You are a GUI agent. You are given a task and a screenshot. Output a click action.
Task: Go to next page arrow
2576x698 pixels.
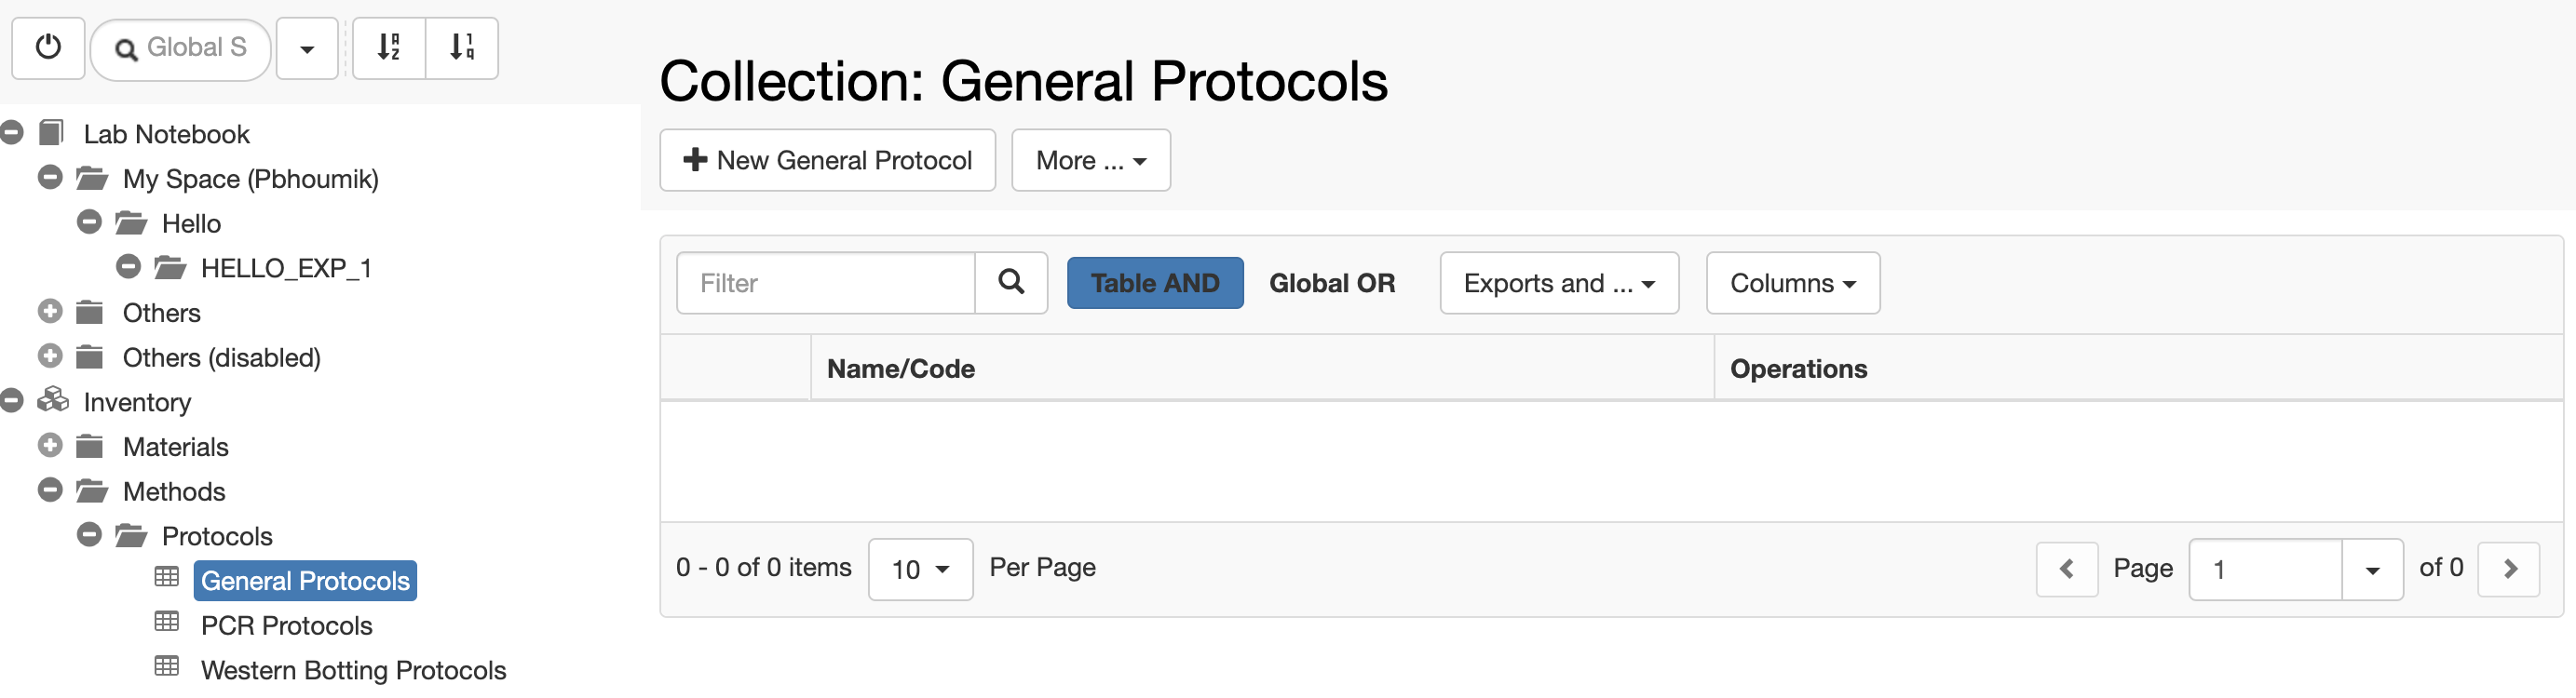[x=2509, y=569]
